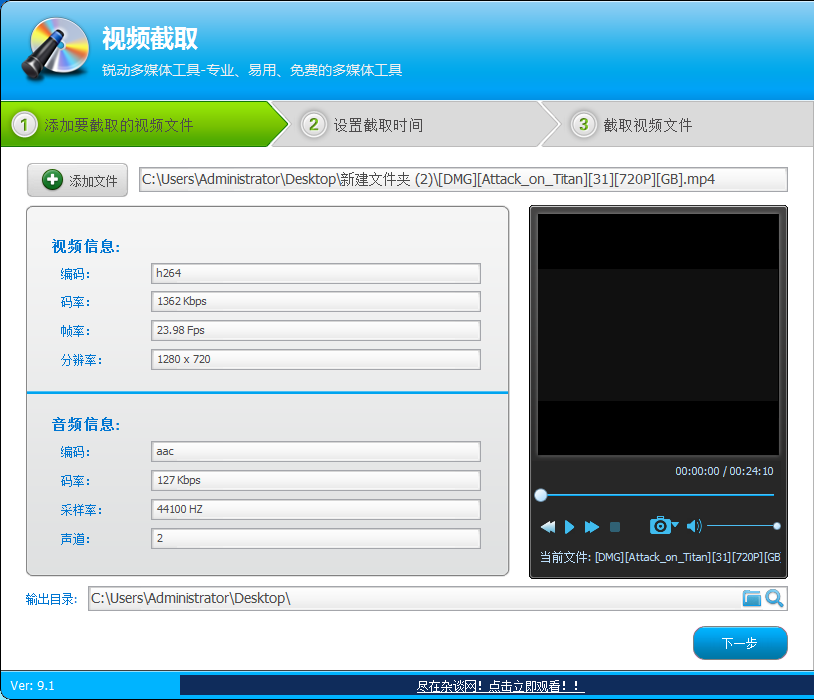This screenshot has height=700, width=814.
Task: Click the frame rate field 23.98 Fps
Action: [x=316, y=330]
